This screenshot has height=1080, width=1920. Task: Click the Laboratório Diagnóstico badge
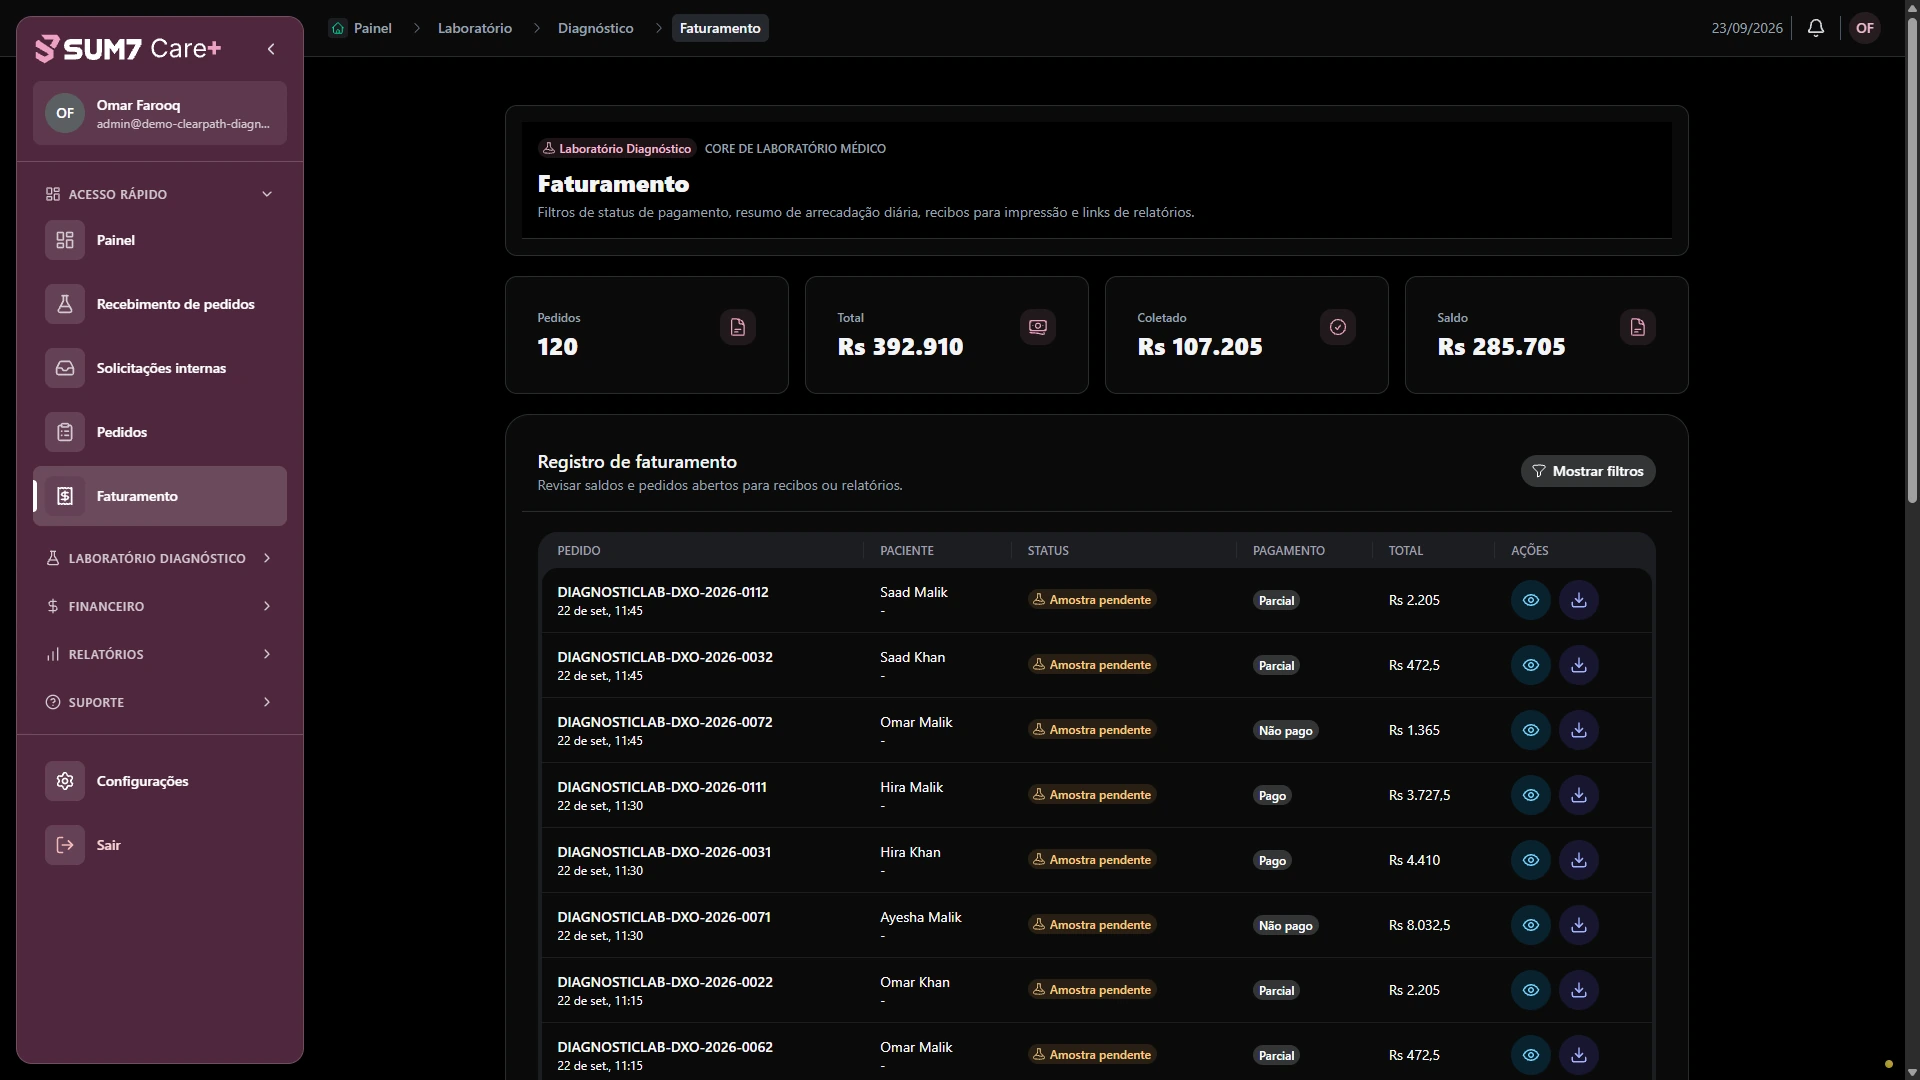(616, 148)
